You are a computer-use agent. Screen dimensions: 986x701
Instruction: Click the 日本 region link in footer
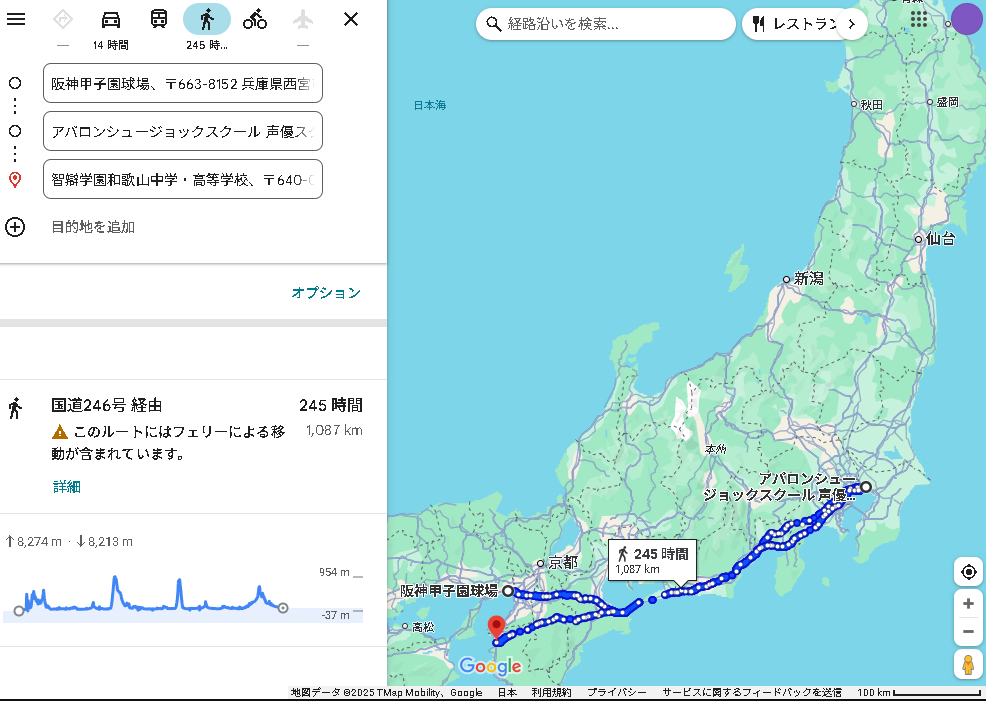[507, 692]
